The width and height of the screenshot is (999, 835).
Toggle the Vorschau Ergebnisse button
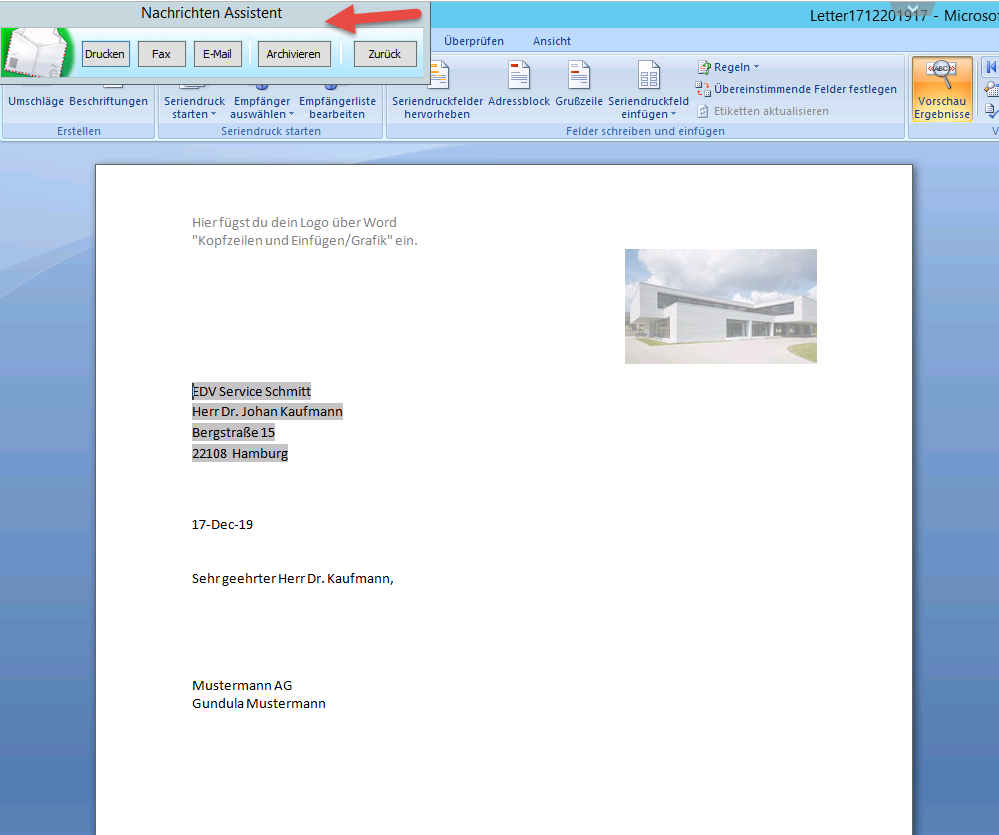tap(942, 89)
